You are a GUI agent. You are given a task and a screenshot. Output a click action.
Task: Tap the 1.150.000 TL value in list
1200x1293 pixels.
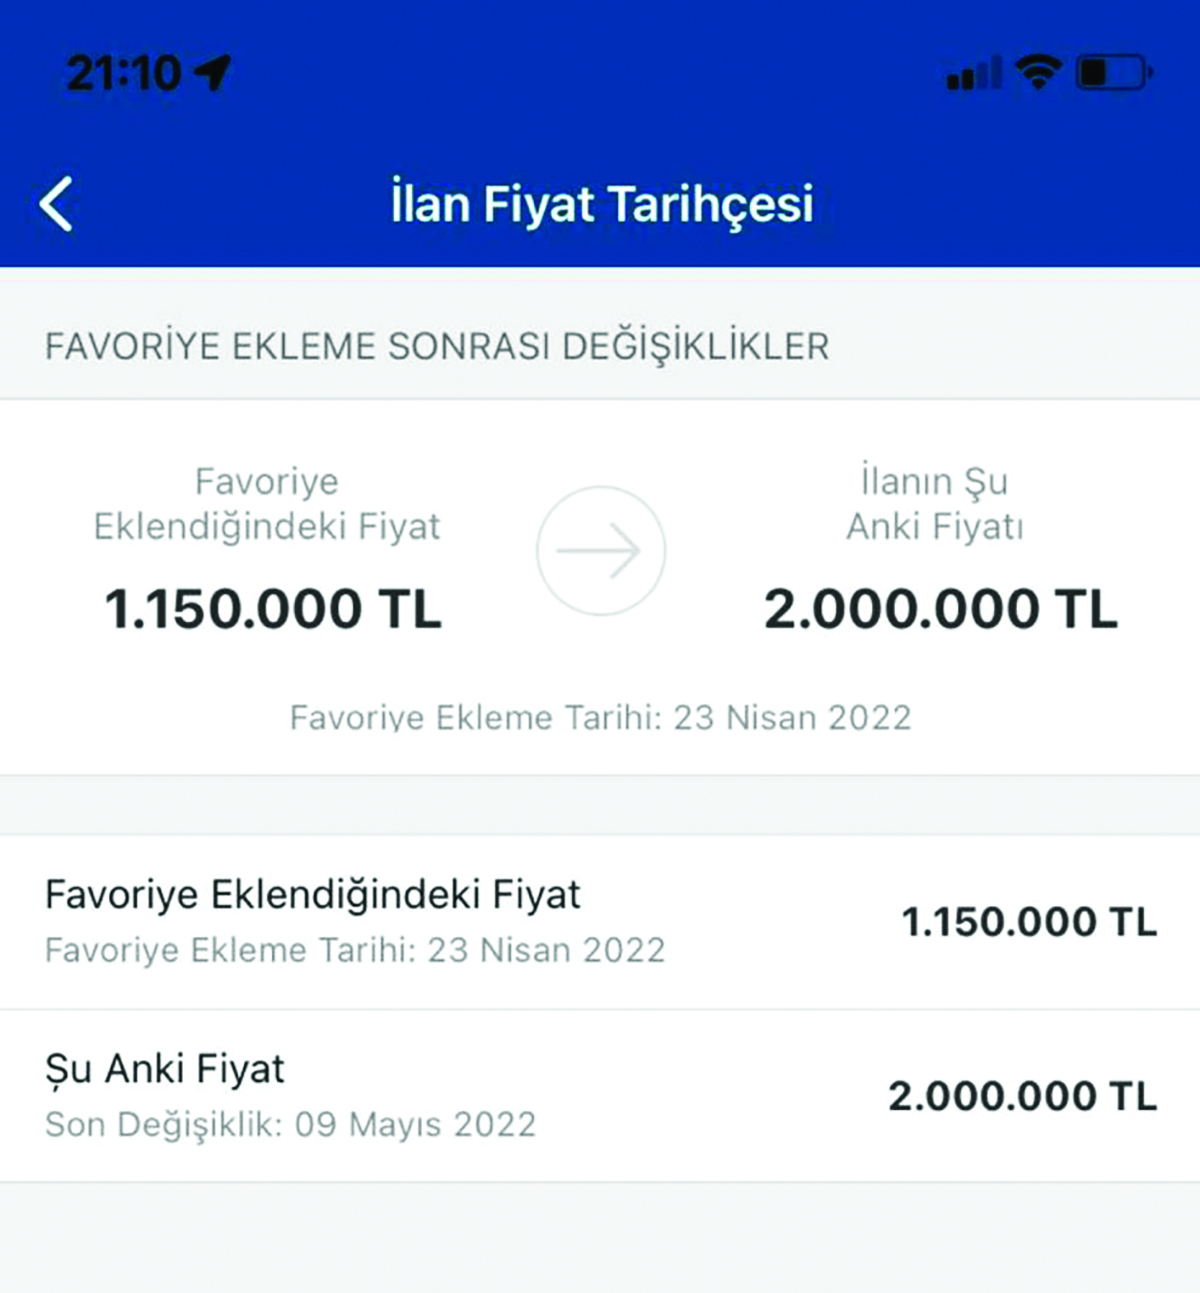1029,922
